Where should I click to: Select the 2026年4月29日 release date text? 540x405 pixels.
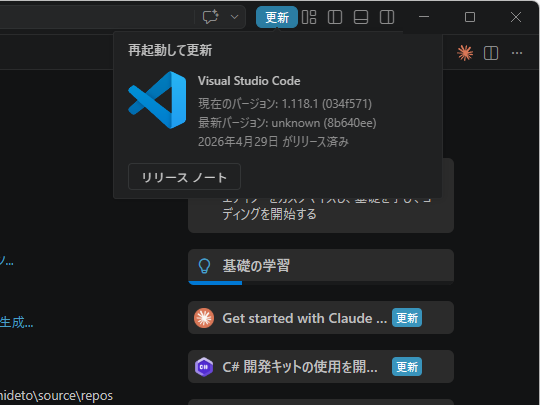coord(273,142)
